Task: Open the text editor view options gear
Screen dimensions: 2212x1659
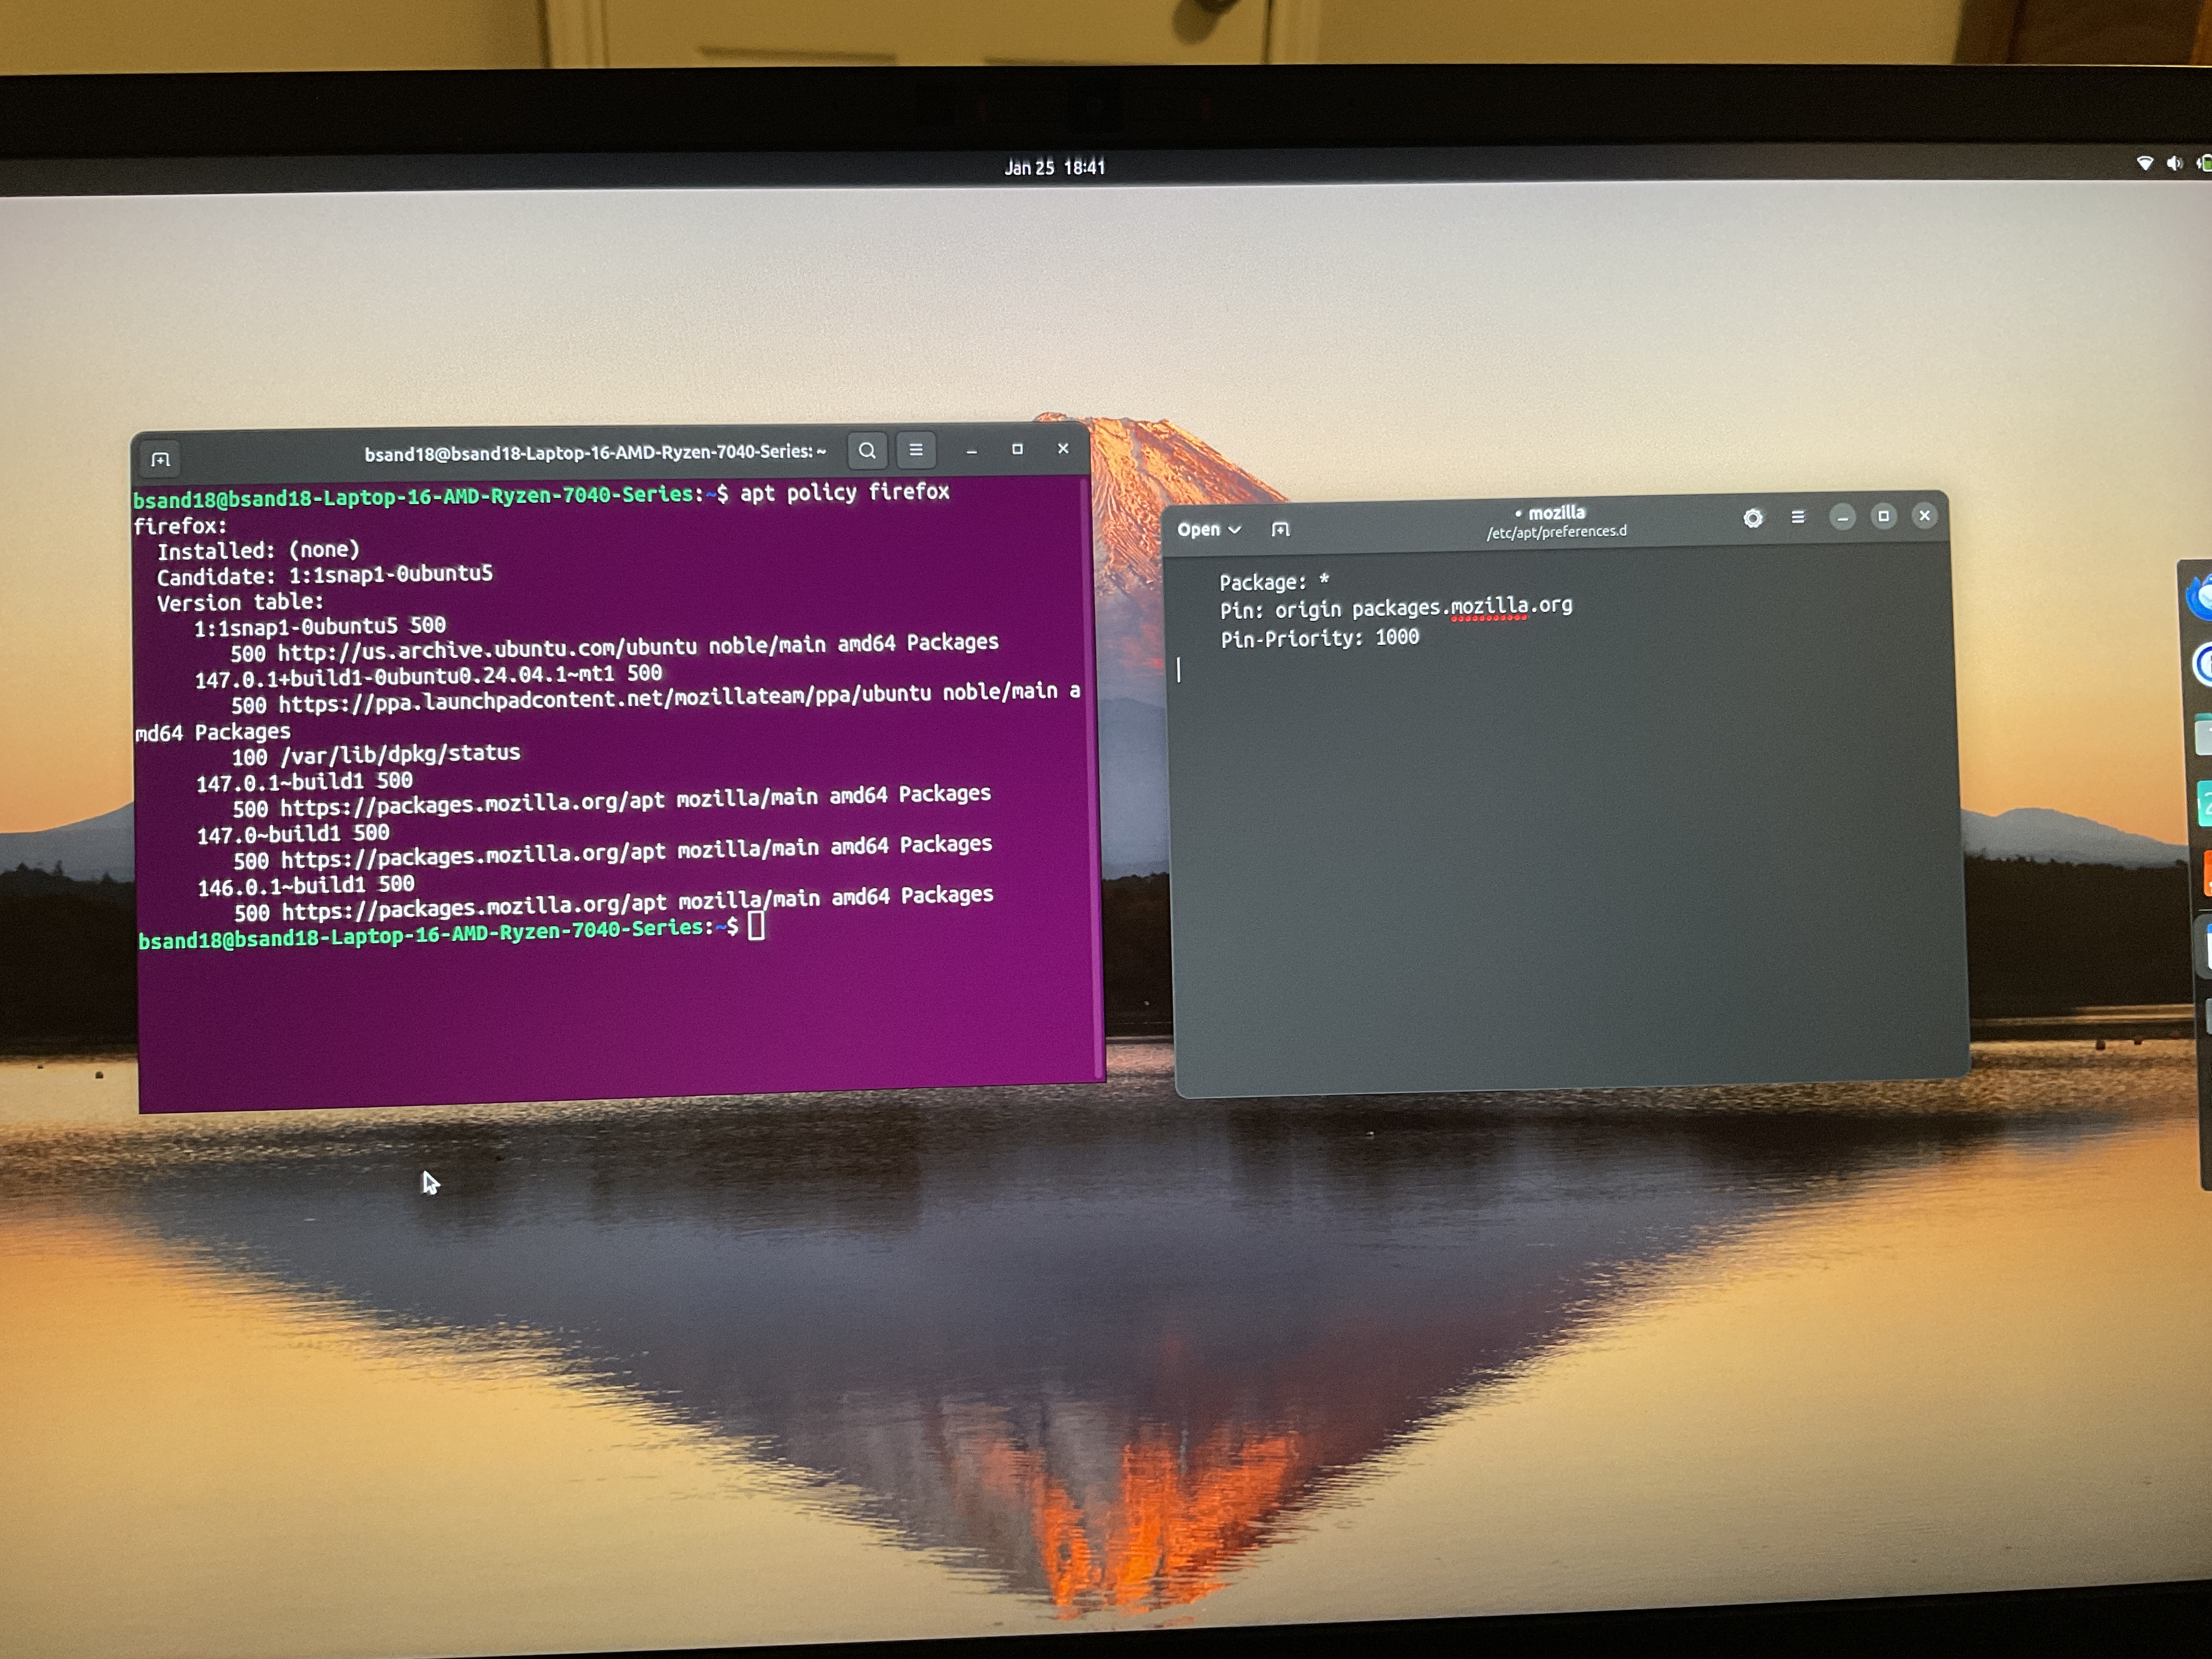Action: pyautogui.click(x=1753, y=518)
